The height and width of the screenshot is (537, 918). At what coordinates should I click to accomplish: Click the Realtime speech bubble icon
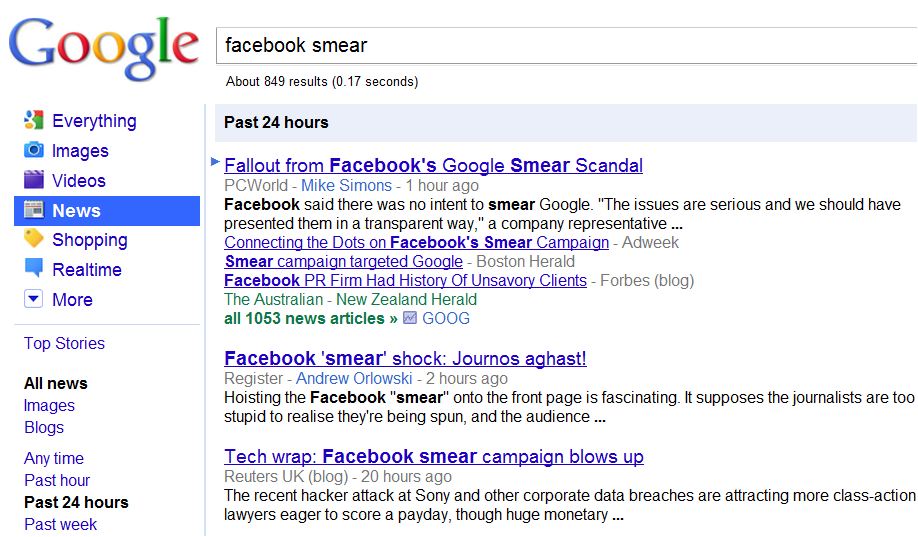[x=34, y=269]
